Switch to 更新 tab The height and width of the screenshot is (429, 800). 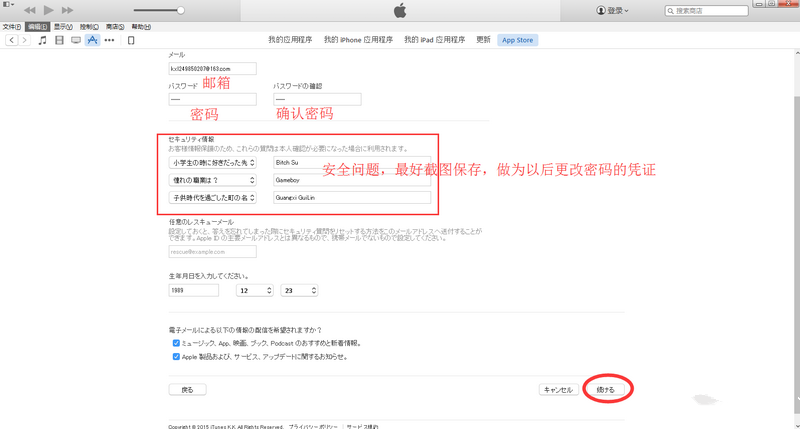(483, 40)
